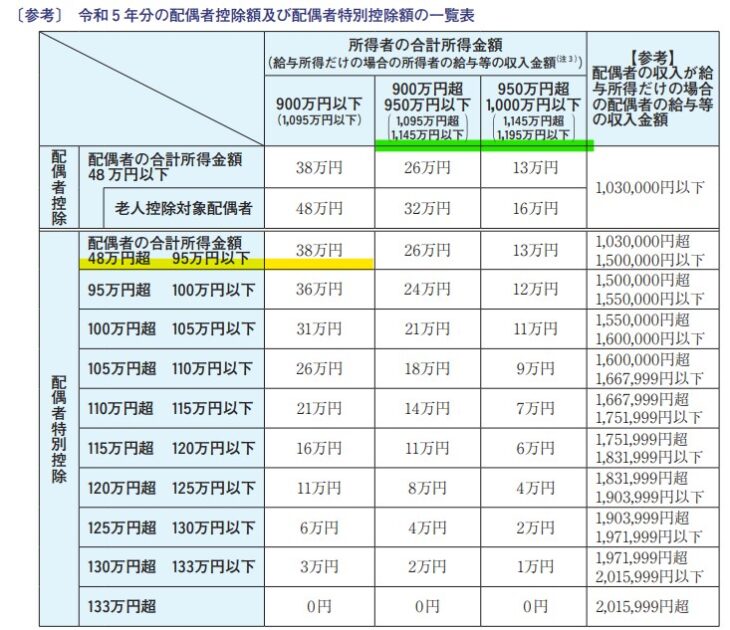
Task: Click reference range 1,550,000円超 1,600,000円以下
Action: pyautogui.click(x=650, y=329)
